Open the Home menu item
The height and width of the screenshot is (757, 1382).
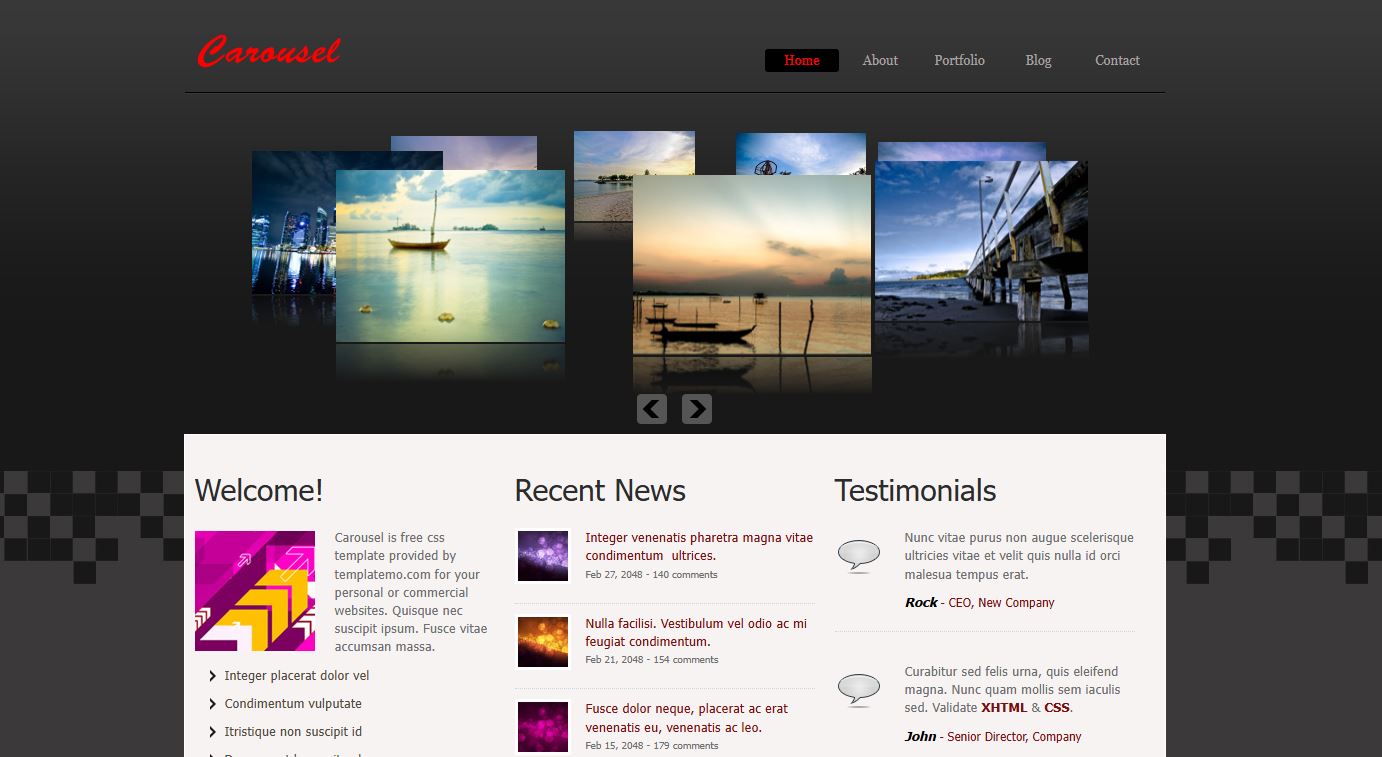801,60
